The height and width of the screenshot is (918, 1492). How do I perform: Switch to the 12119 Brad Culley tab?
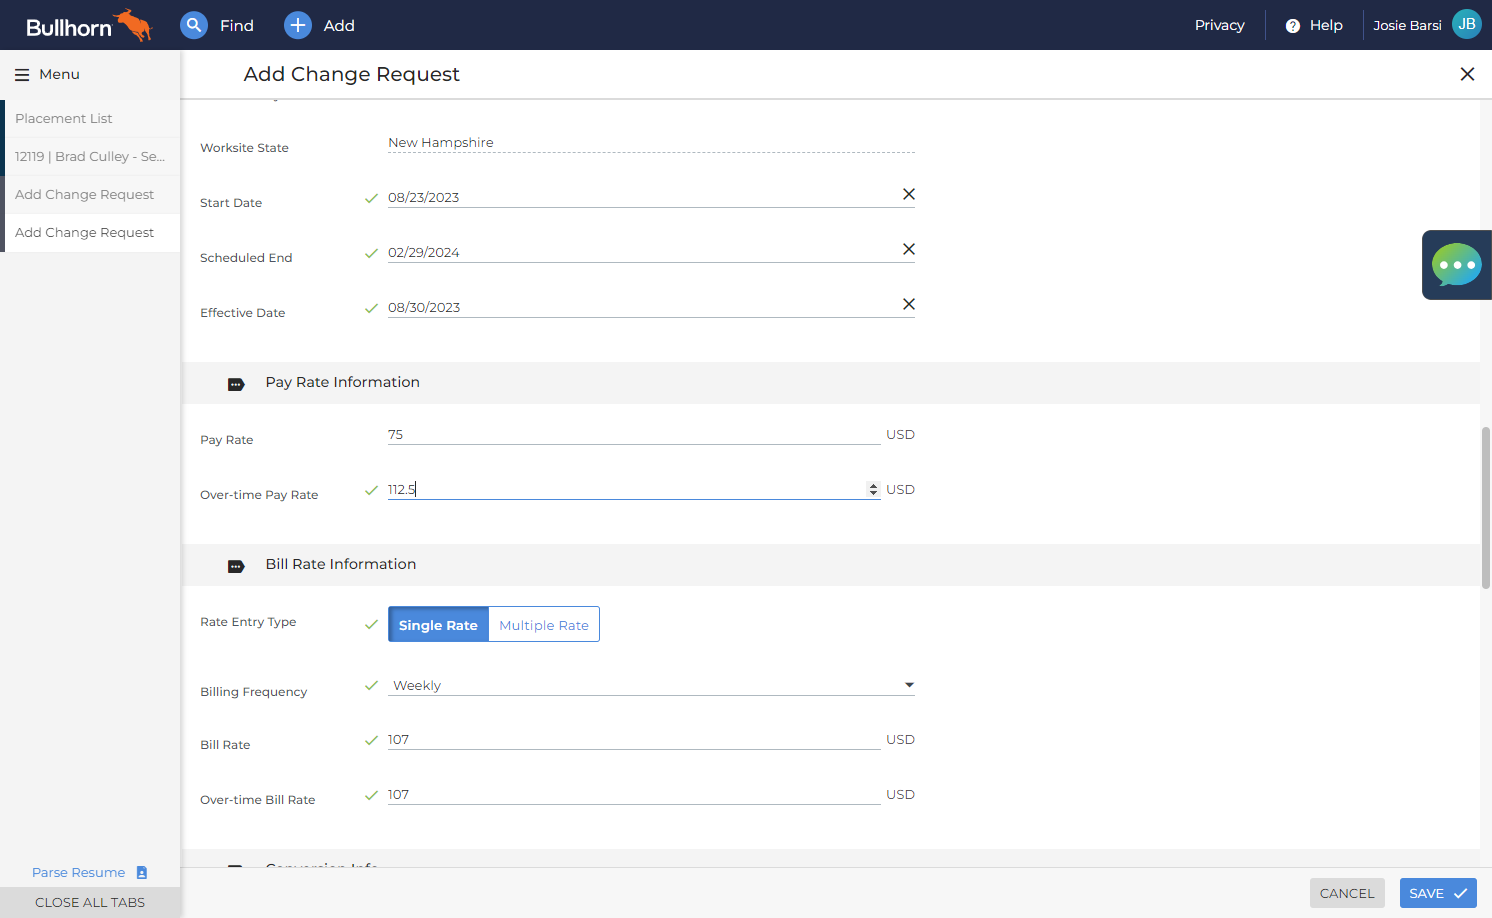90,157
